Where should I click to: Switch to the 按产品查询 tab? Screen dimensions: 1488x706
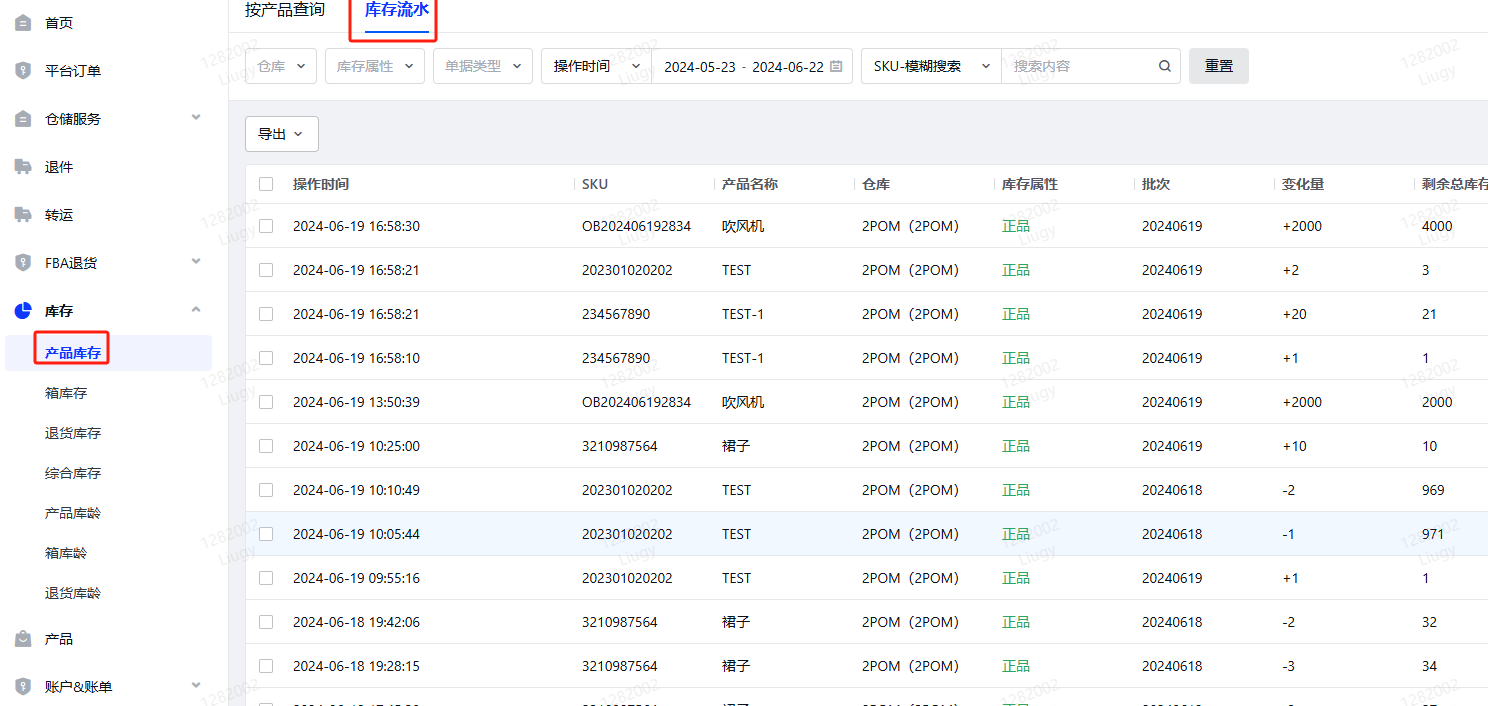pyautogui.click(x=285, y=10)
